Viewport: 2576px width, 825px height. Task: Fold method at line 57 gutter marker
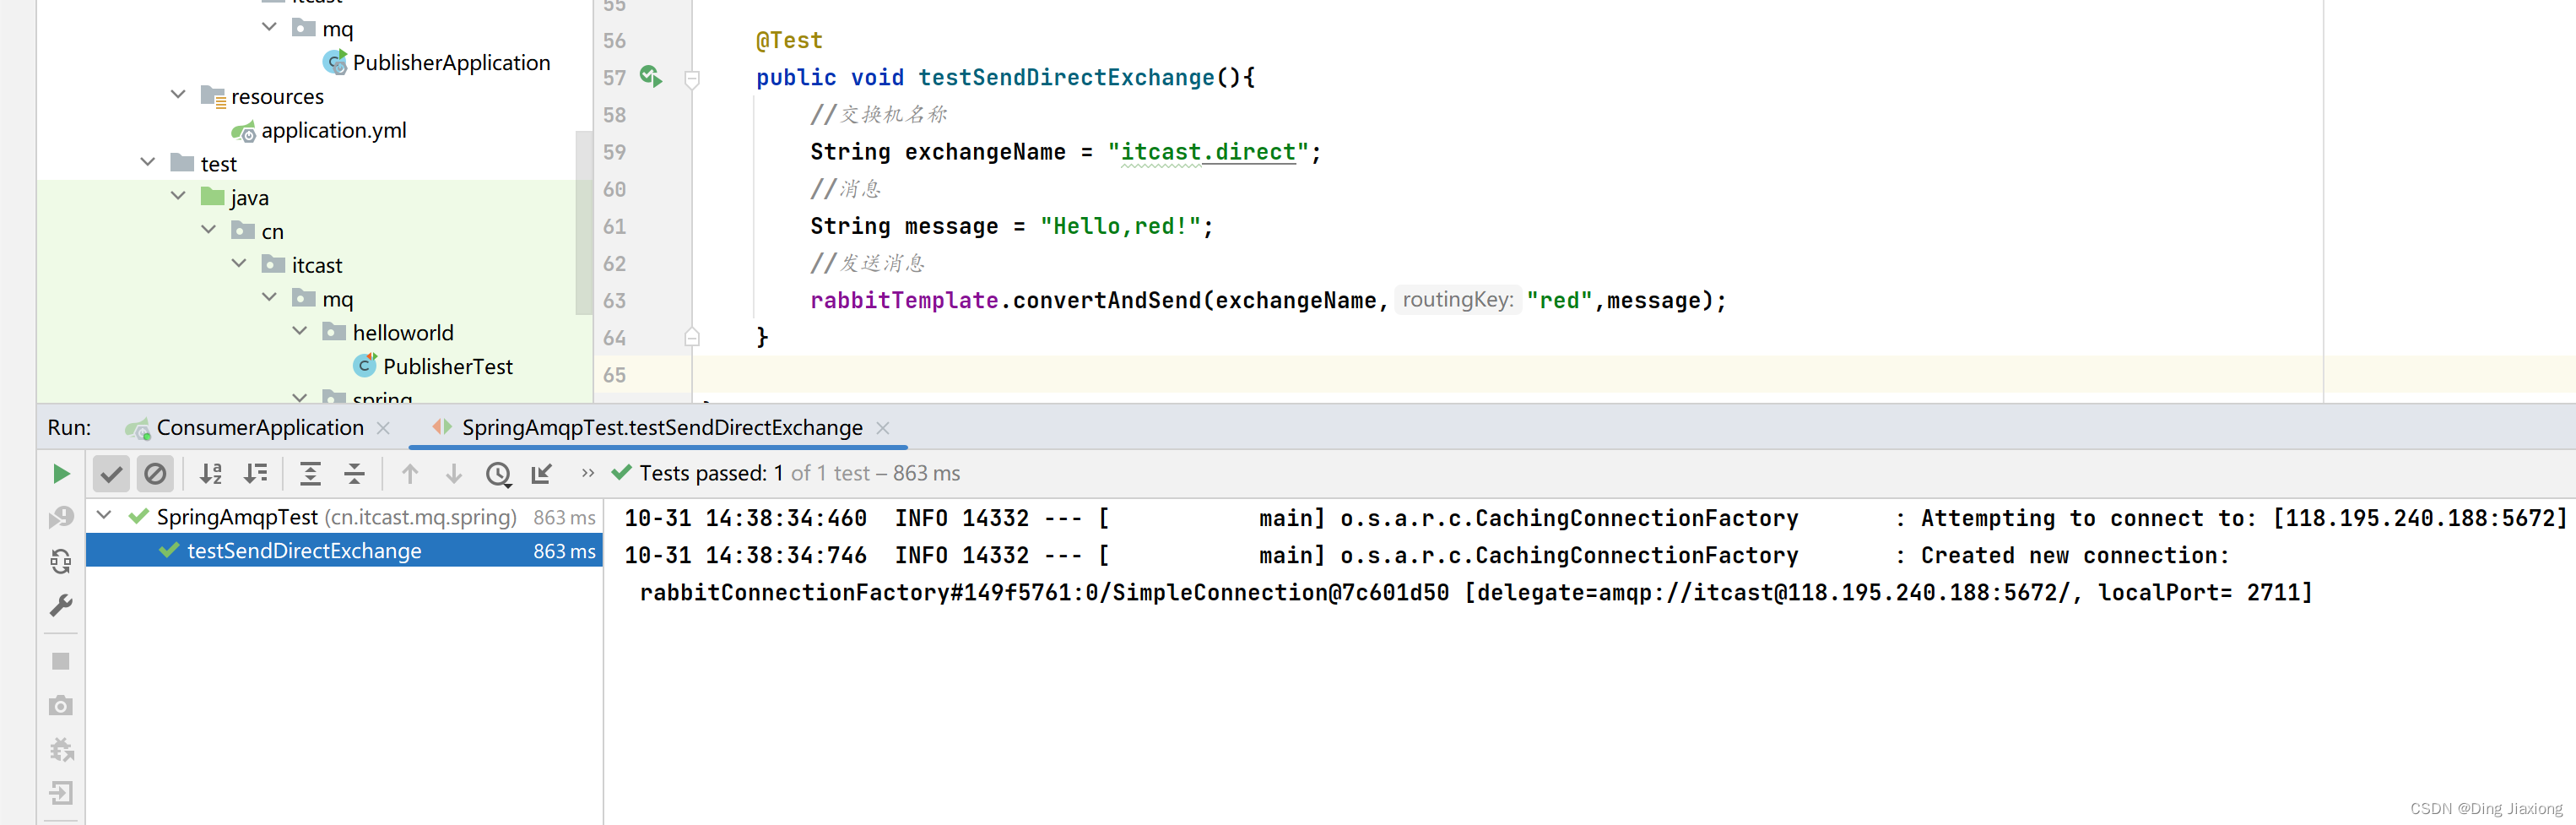(692, 78)
